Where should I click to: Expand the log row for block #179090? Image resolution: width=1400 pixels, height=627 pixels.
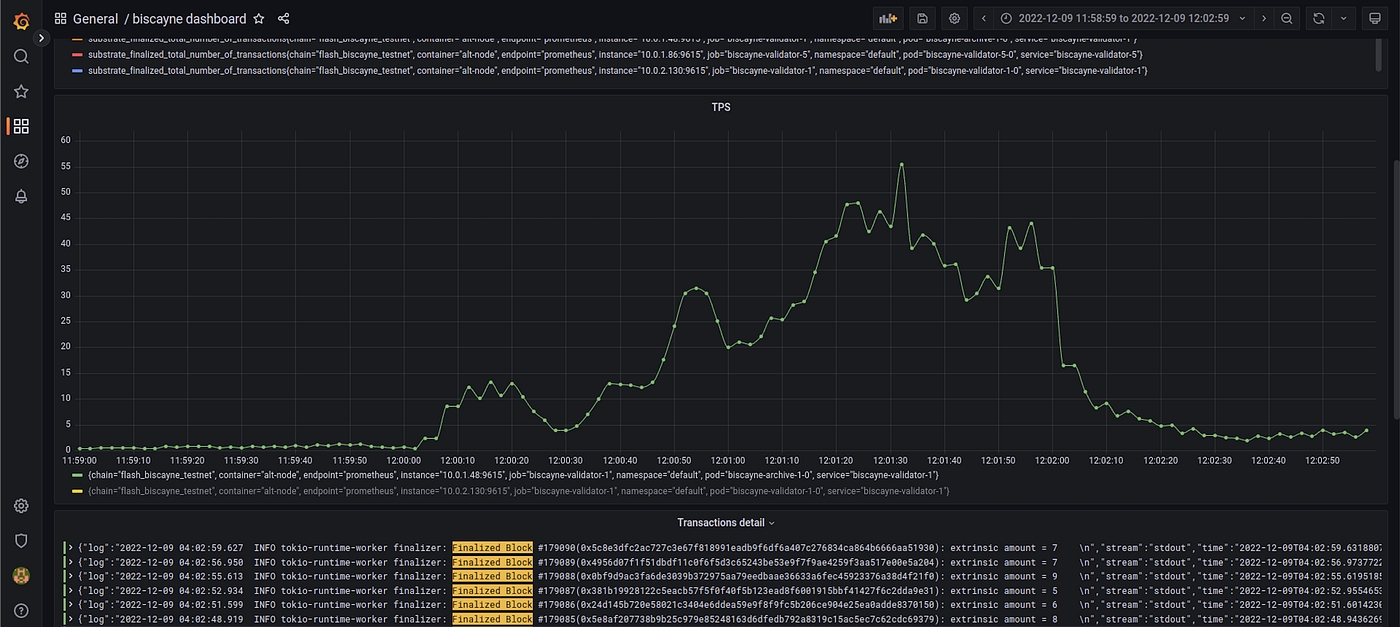[69, 548]
